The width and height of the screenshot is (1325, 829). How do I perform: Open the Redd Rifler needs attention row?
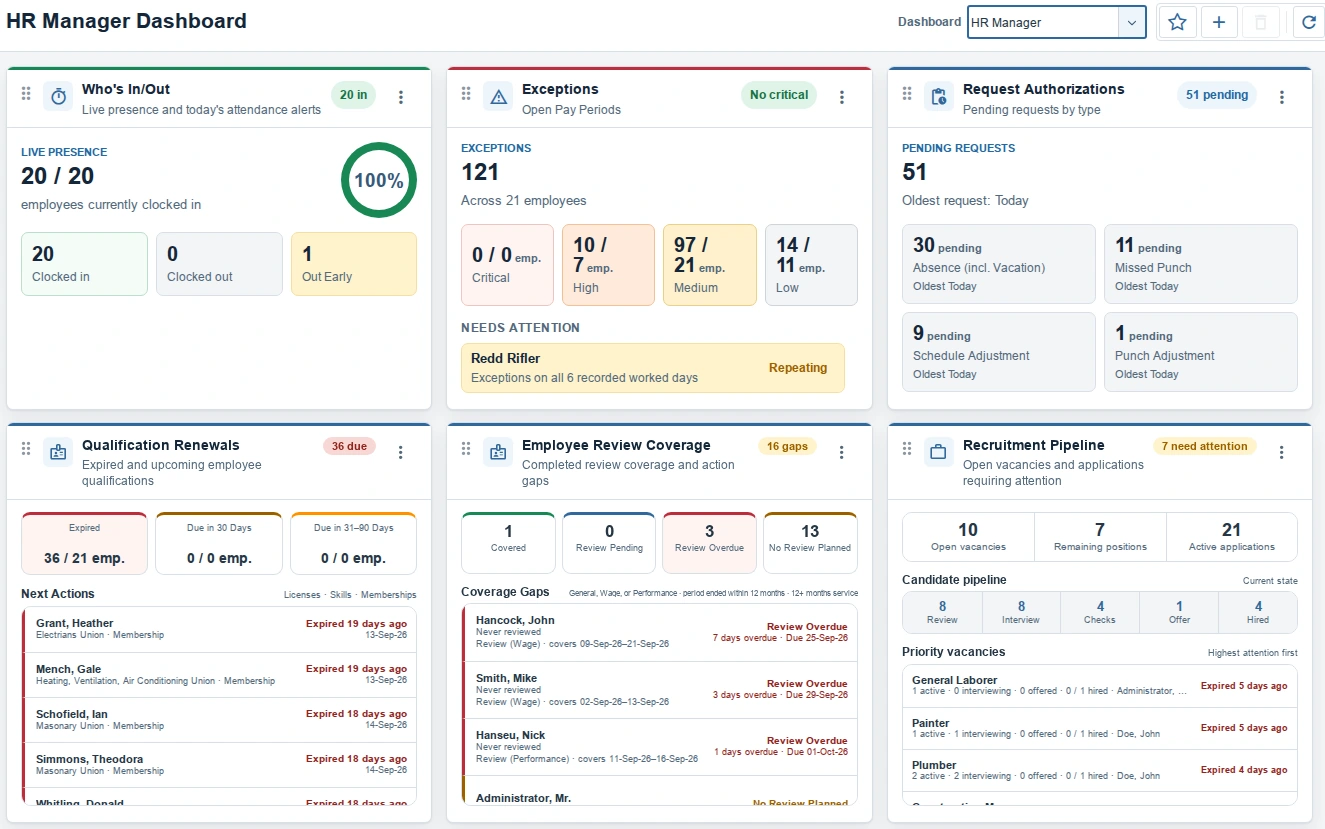point(653,368)
